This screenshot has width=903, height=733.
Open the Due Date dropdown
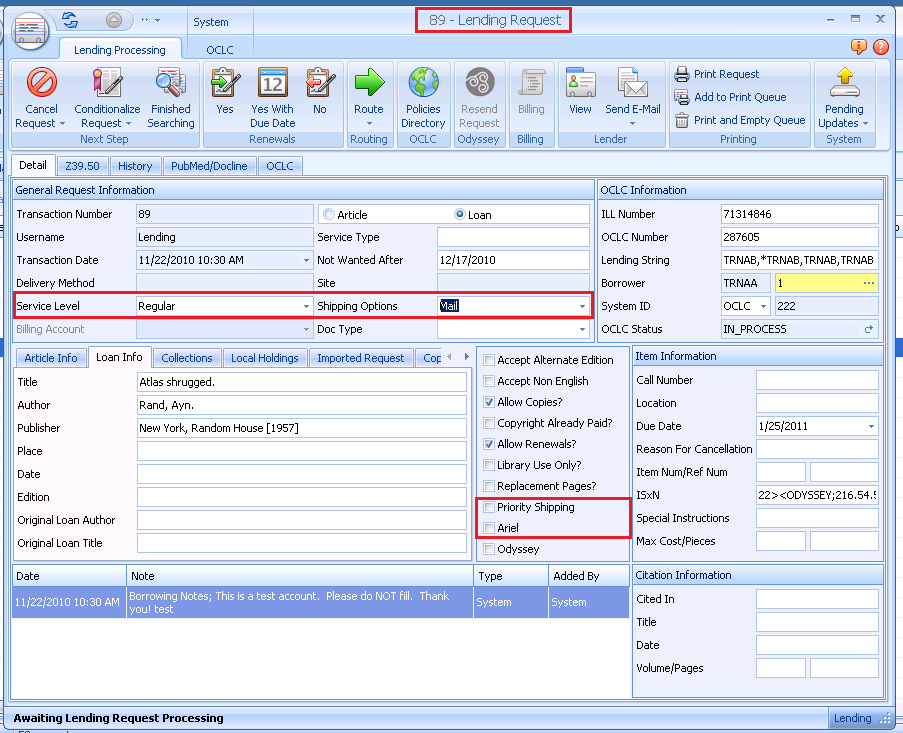[x=871, y=426]
